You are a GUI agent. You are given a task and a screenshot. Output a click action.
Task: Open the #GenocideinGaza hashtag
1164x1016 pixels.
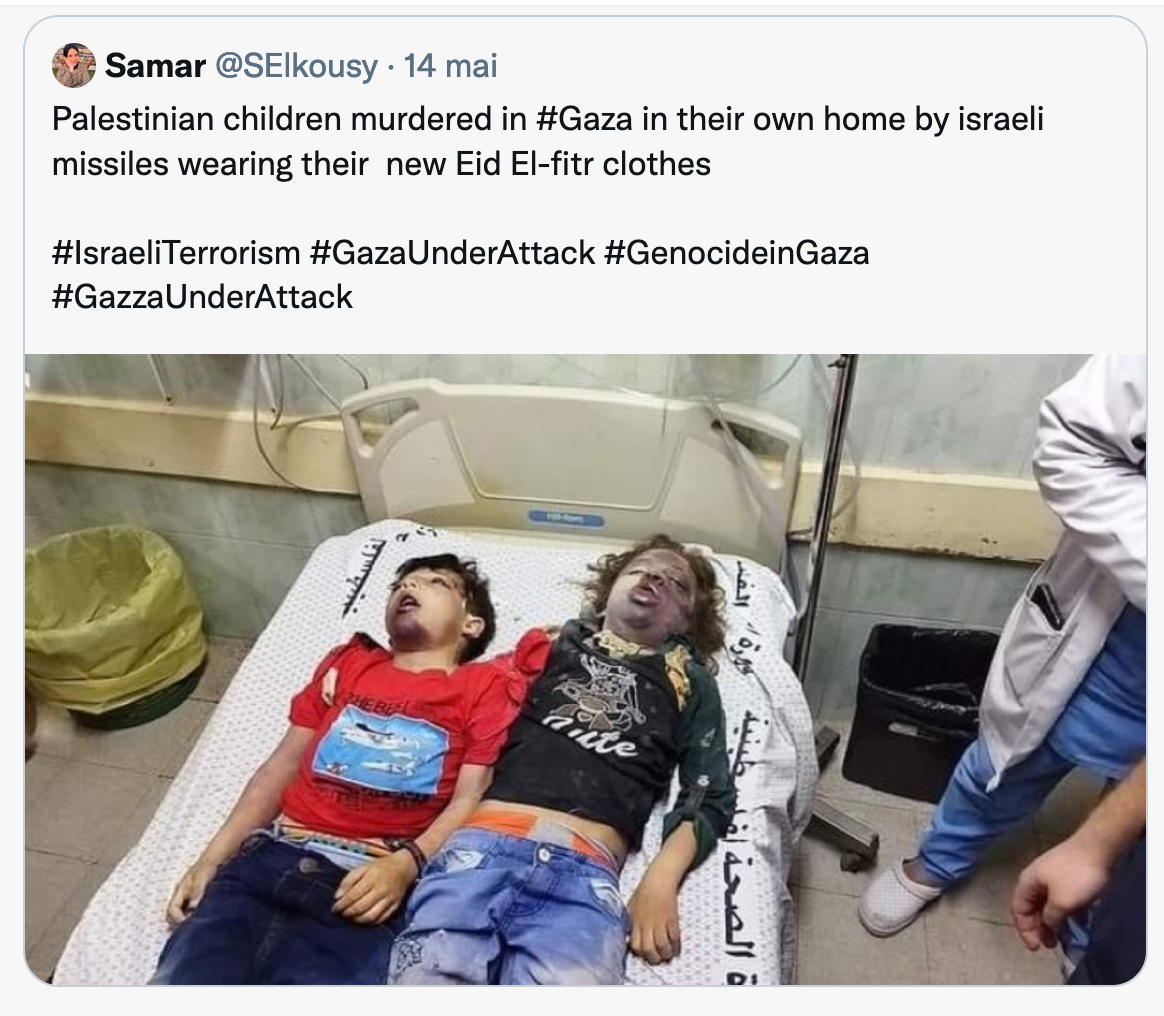click(x=736, y=253)
